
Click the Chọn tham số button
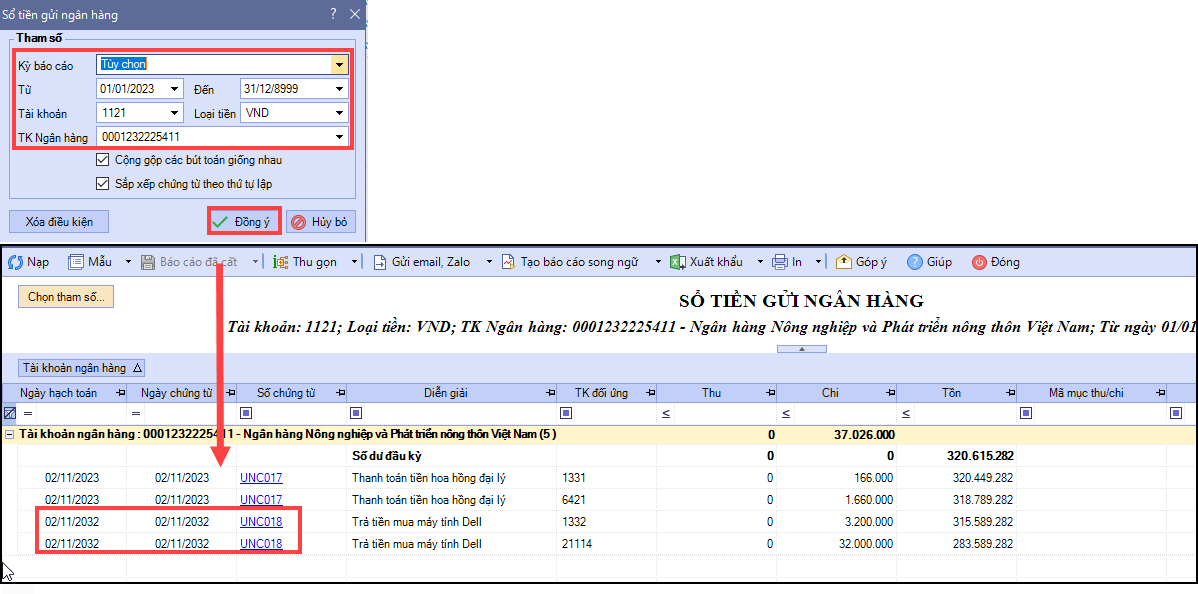[x=66, y=297]
